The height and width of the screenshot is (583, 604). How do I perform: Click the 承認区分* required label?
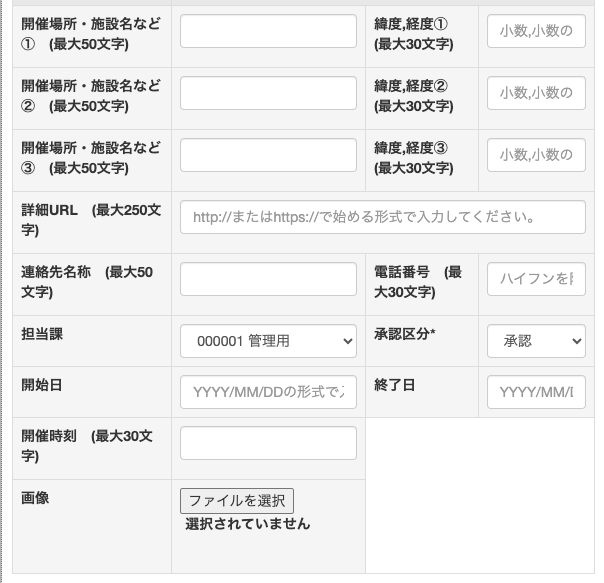[x=405, y=334]
